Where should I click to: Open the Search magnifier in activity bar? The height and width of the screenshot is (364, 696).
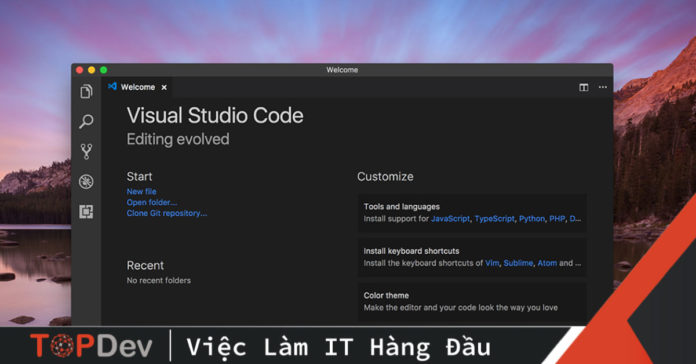coord(86,121)
